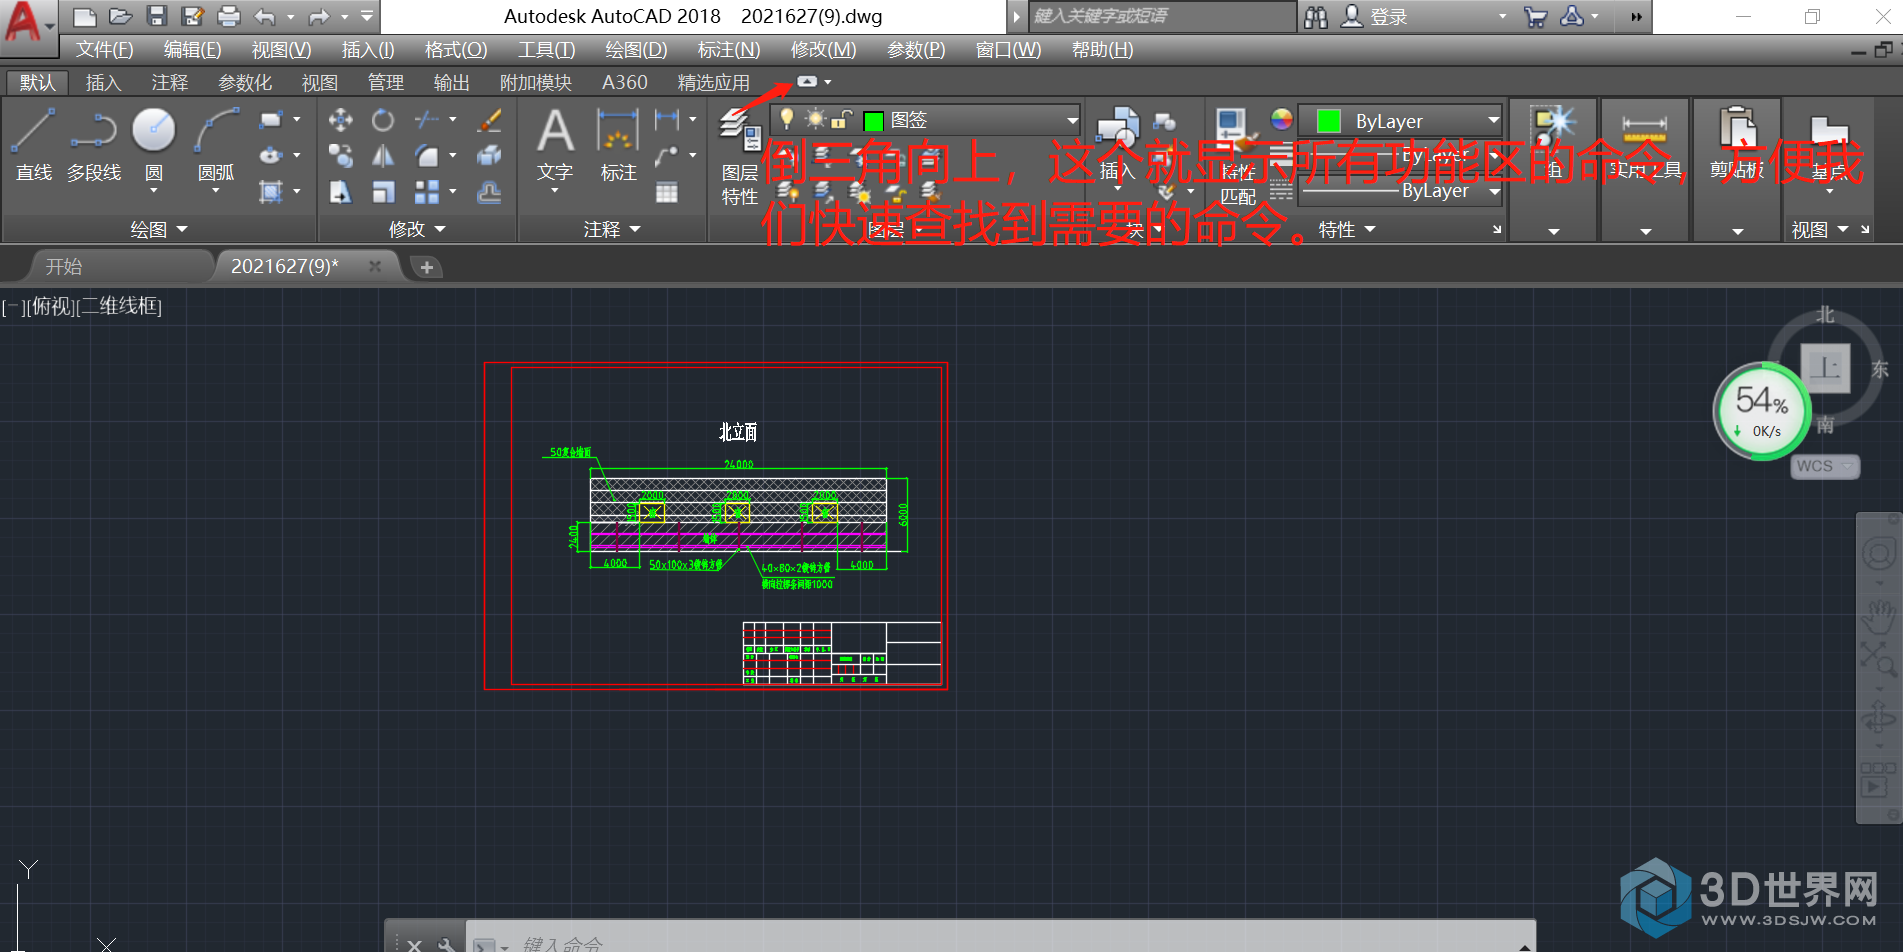Image resolution: width=1903 pixels, height=952 pixels.
Task: Click the 特性匹配 match properties button
Action: point(1238,157)
